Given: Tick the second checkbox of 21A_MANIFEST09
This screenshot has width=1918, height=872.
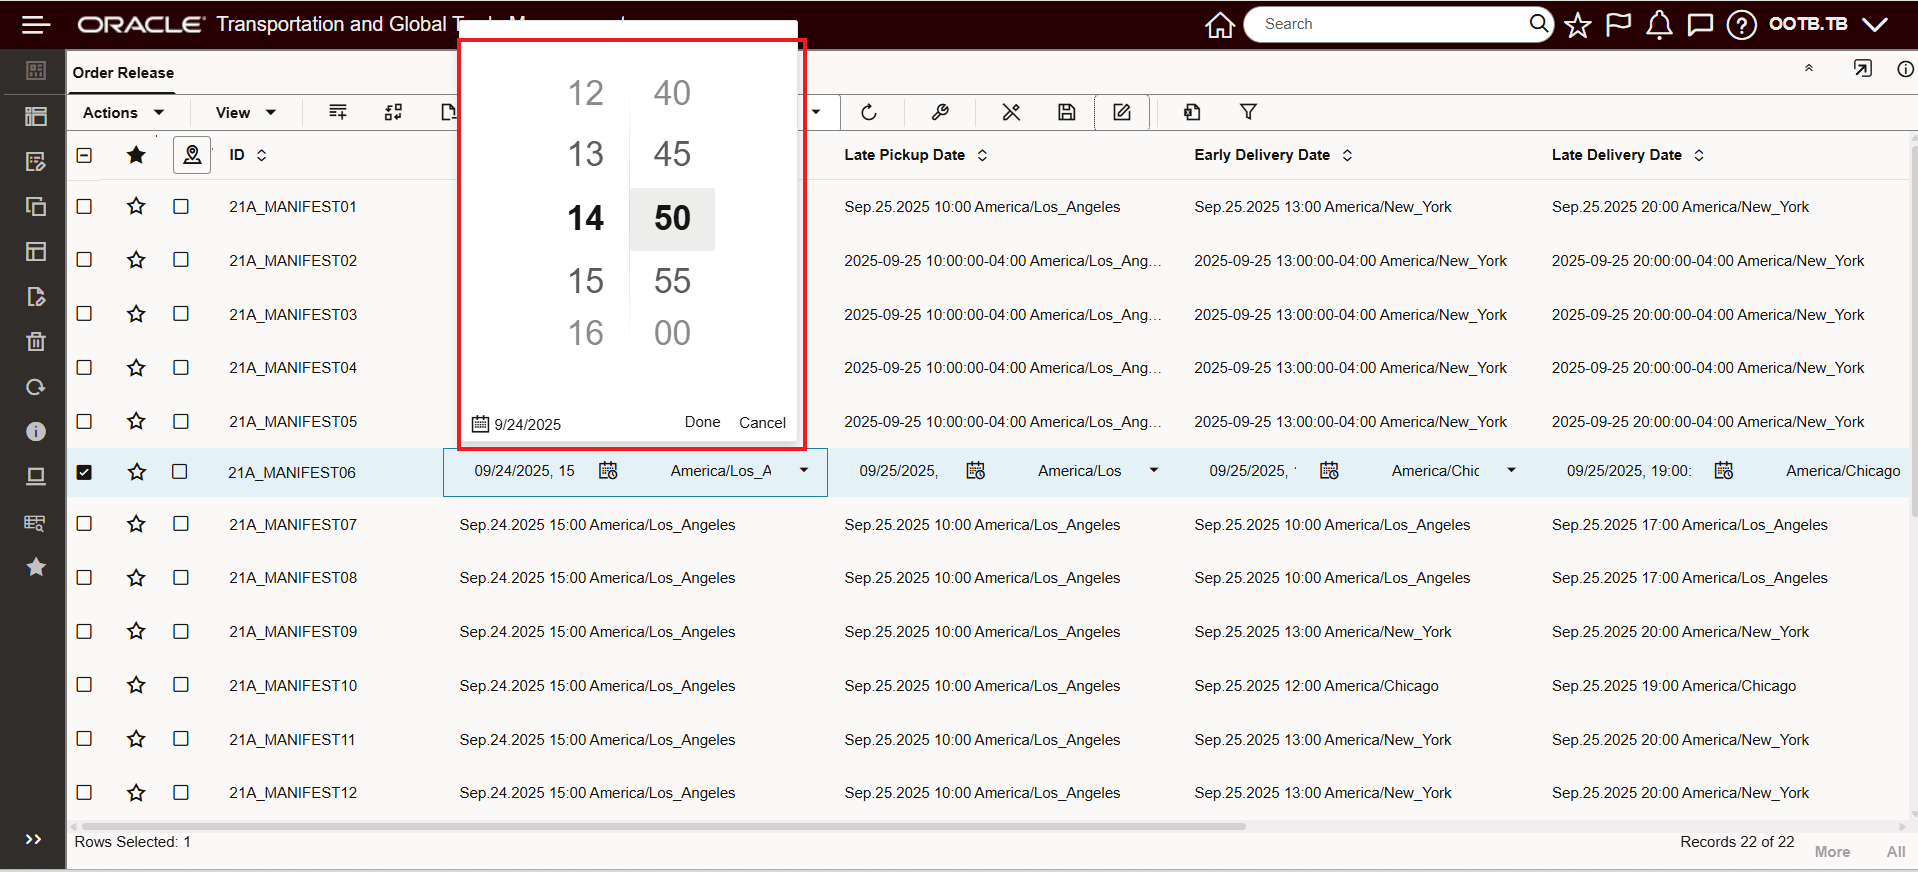Looking at the screenshot, I should 181,631.
